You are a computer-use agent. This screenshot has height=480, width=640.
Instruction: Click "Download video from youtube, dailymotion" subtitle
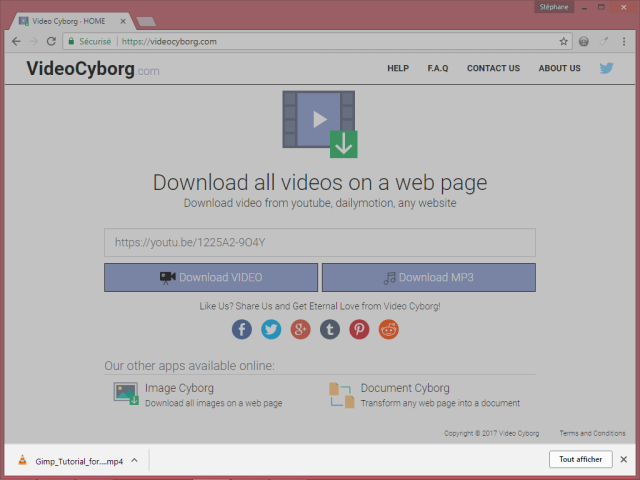tap(320, 203)
